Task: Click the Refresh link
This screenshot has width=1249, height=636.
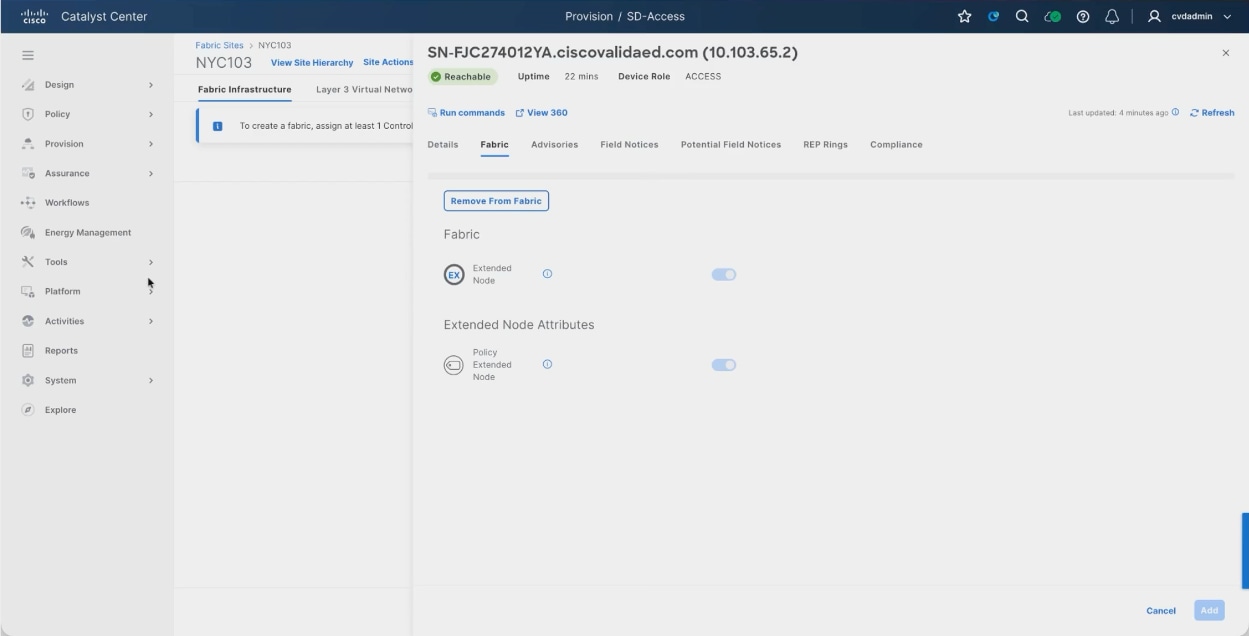Action: pos(1212,113)
